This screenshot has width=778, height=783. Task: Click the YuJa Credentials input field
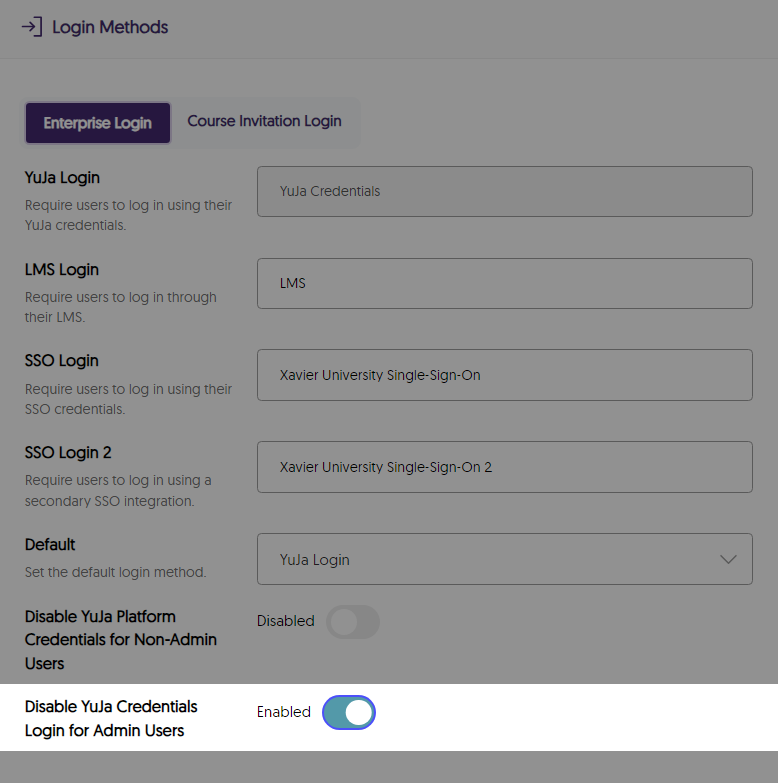[505, 191]
